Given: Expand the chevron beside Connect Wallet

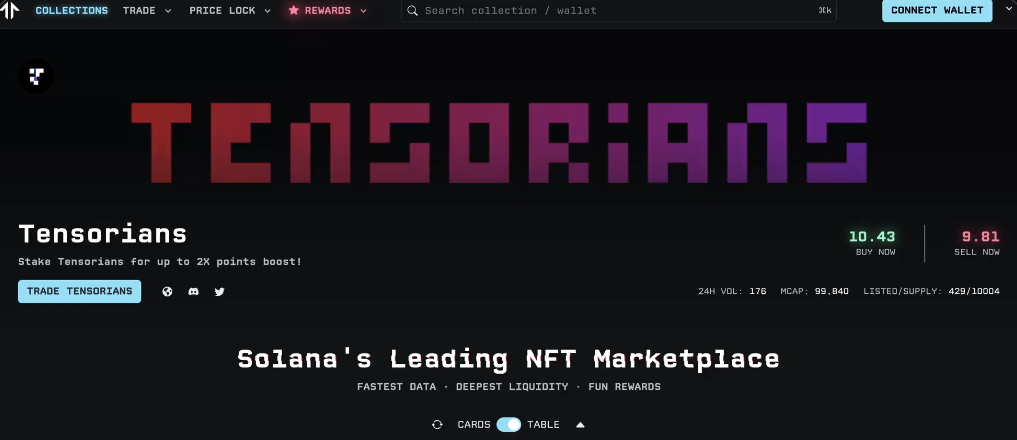Looking at the screenshot, I should pyautogui.click(x=1007, y=8).
